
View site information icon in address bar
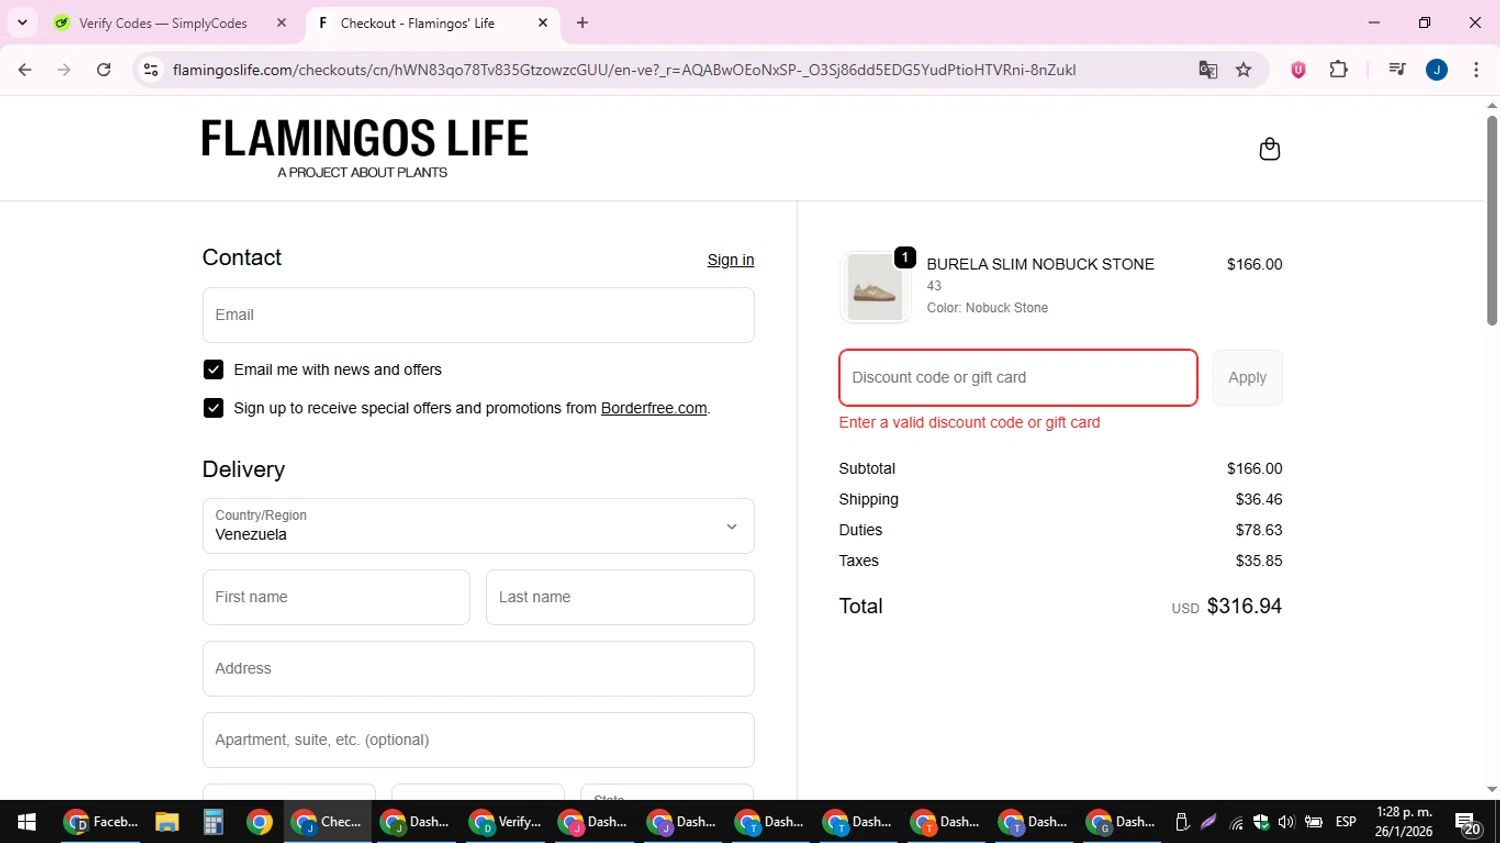(151, 70)
